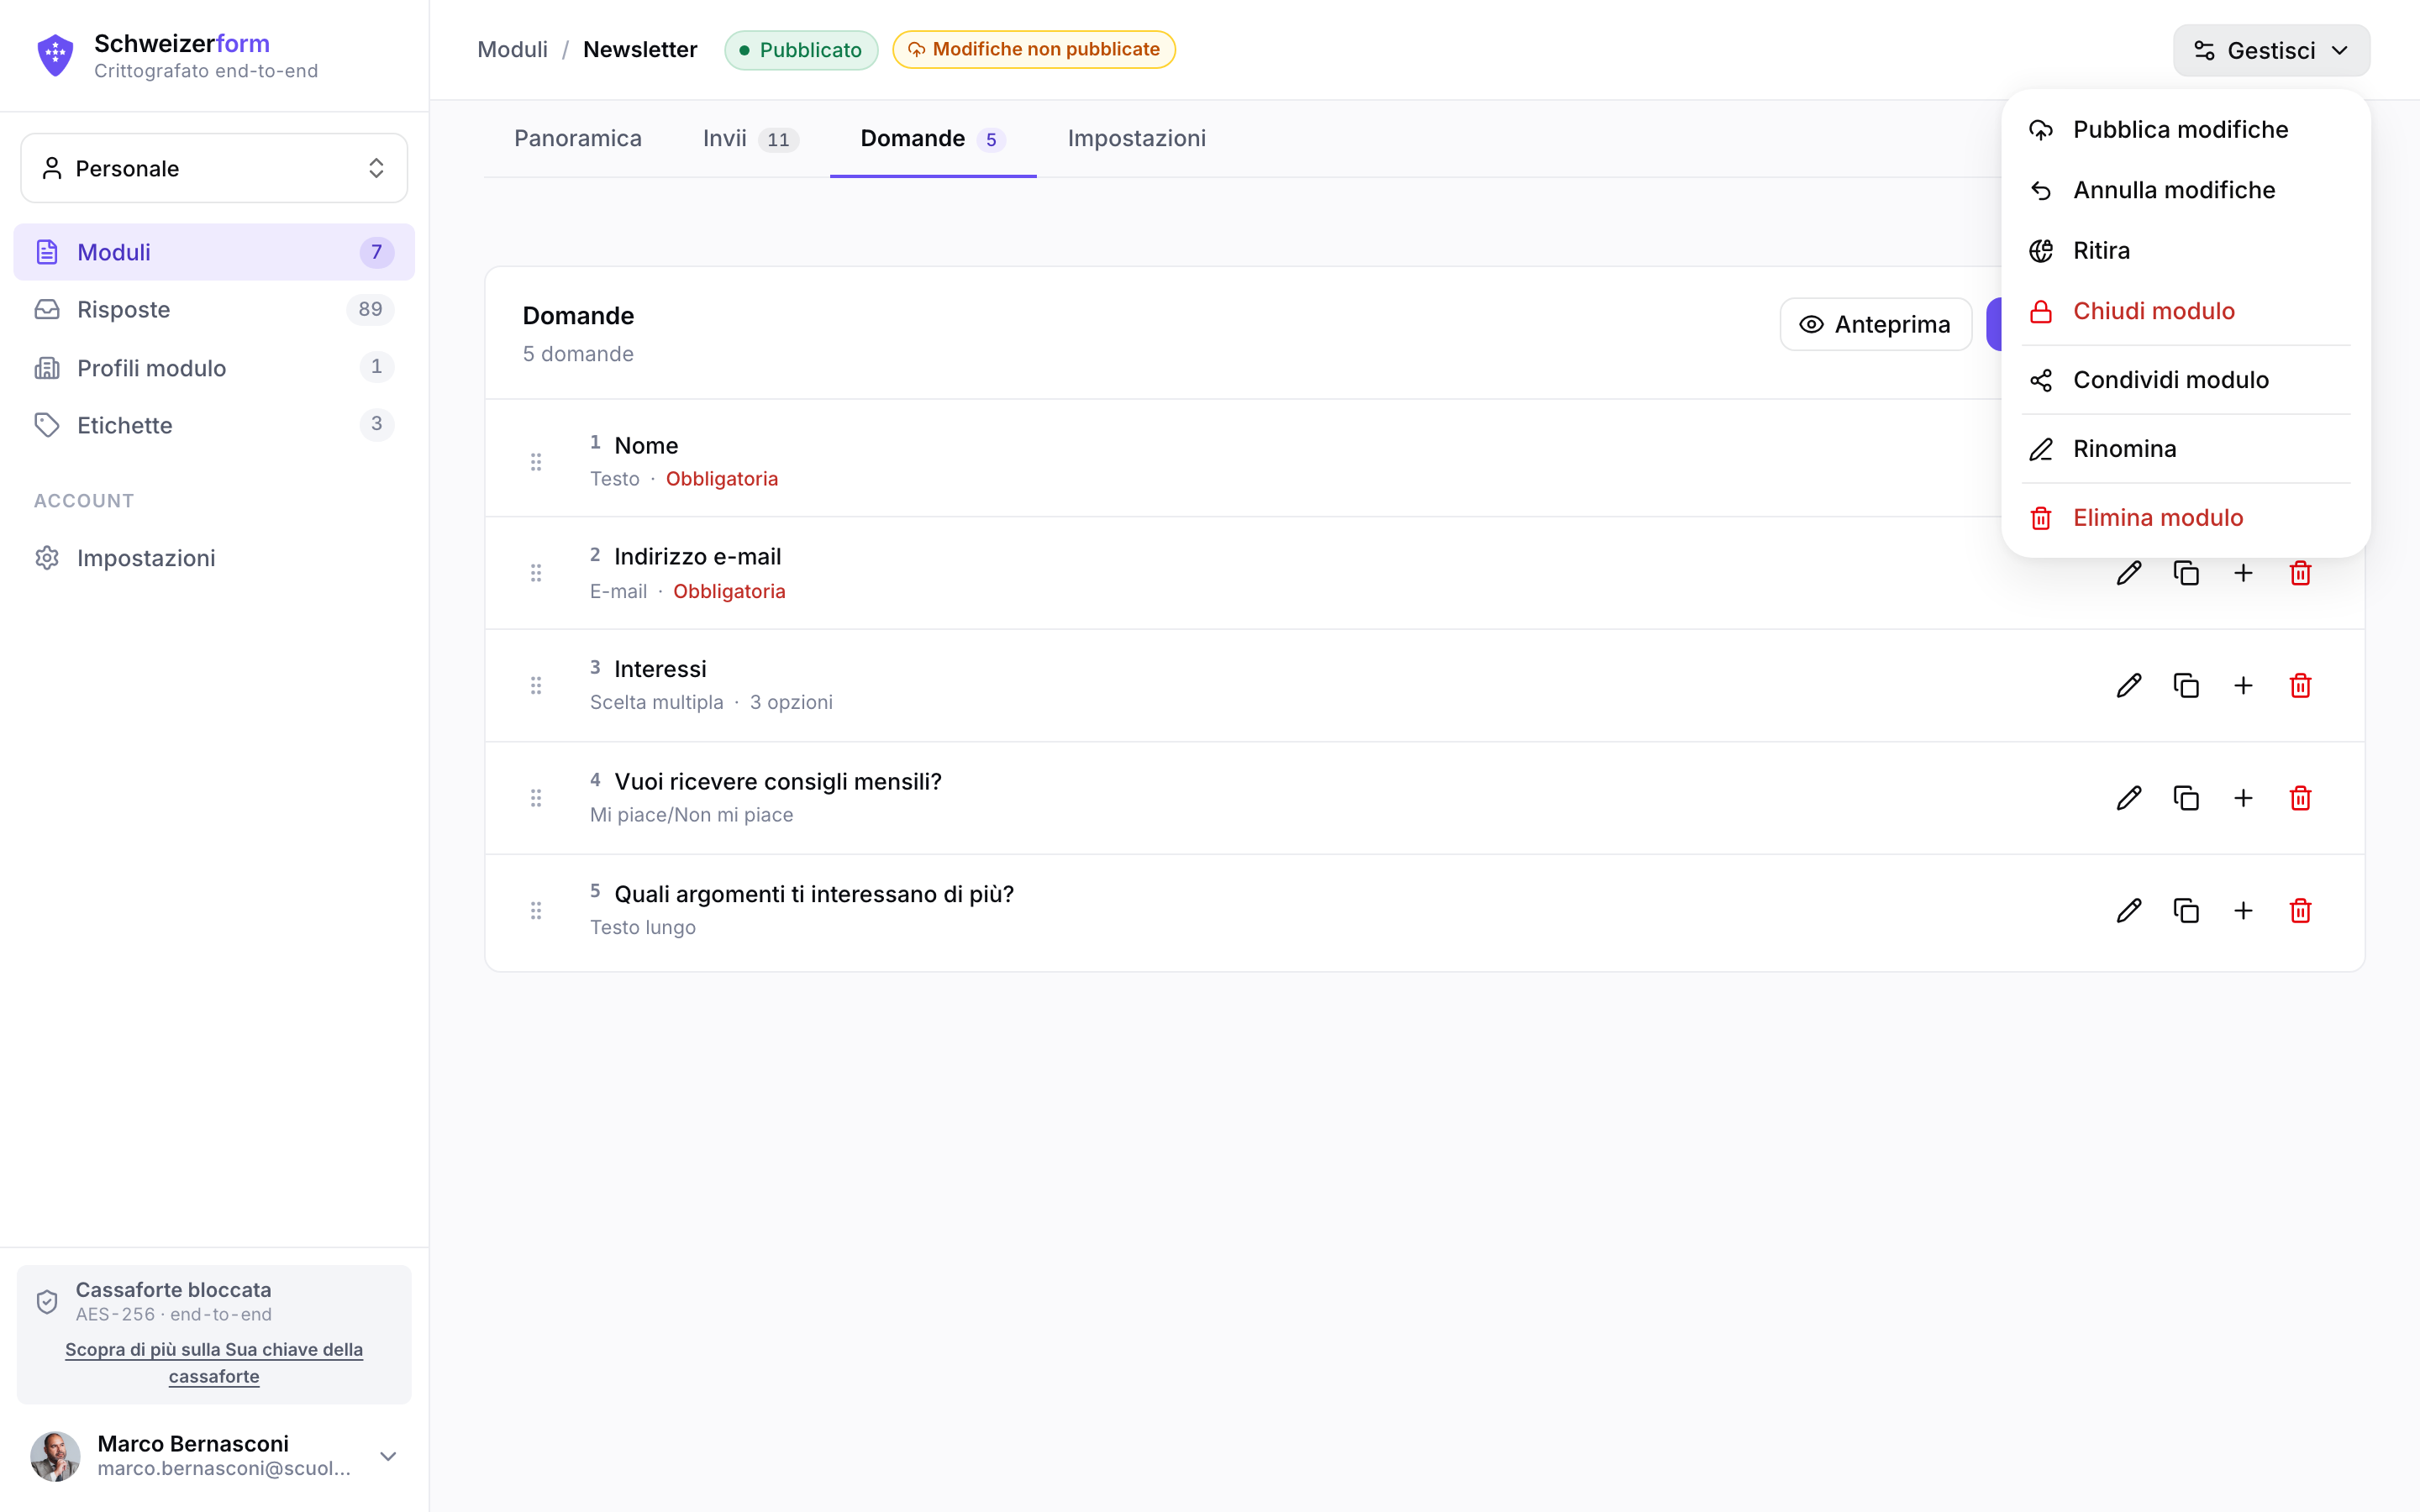Open the Personale workspace selector
This screenshot has height=1512, width=2420.
coord(214,168)
